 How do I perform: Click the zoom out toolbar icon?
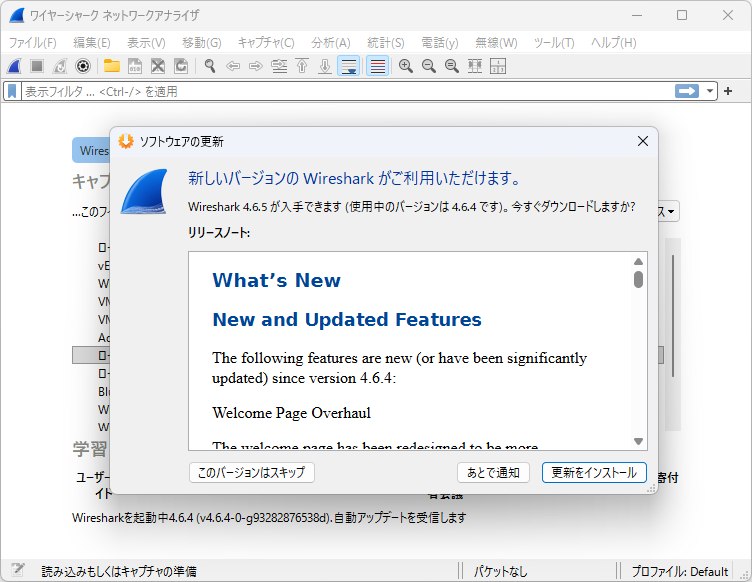[429, 66]
